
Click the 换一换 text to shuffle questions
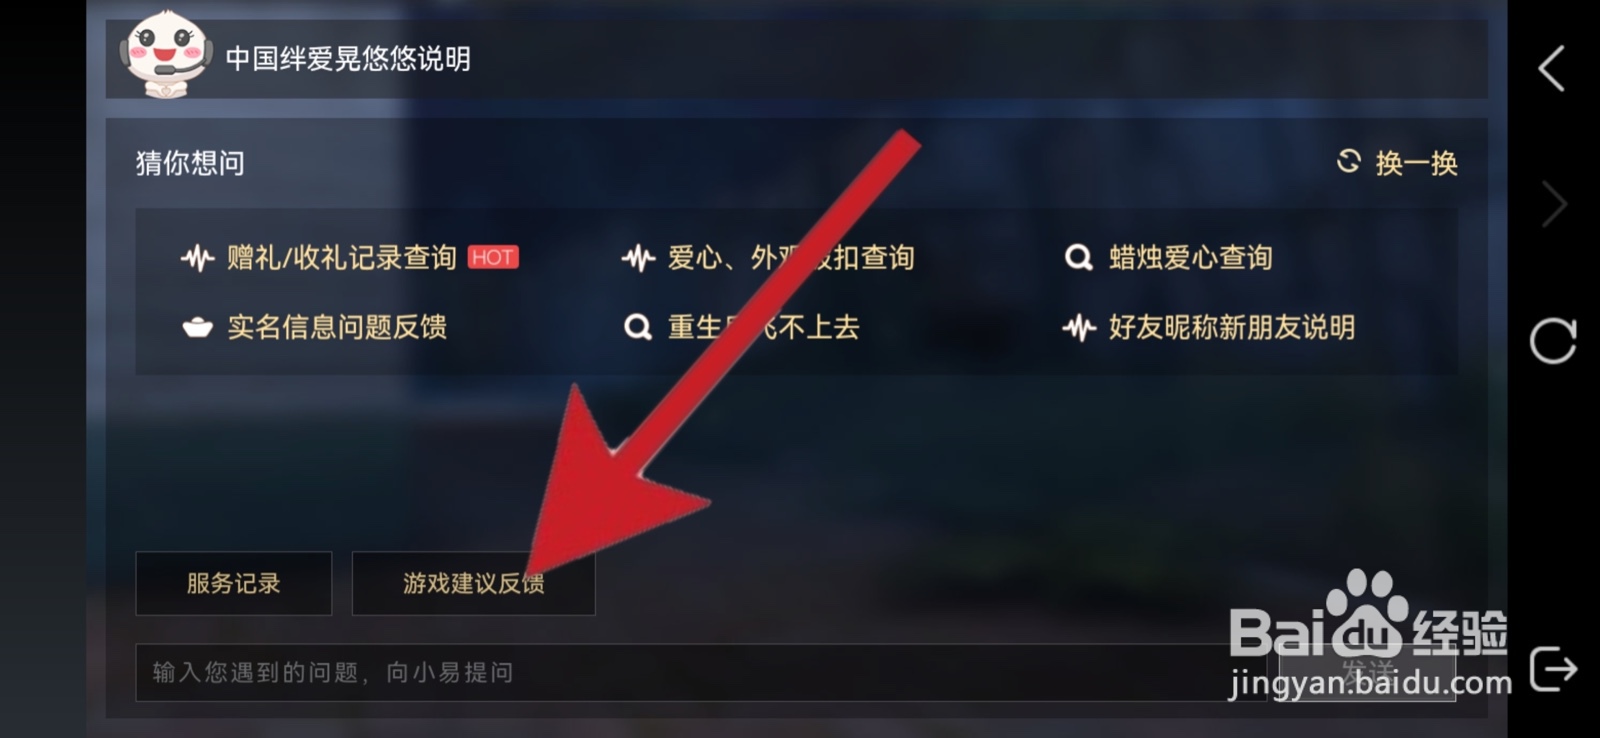1417,163
